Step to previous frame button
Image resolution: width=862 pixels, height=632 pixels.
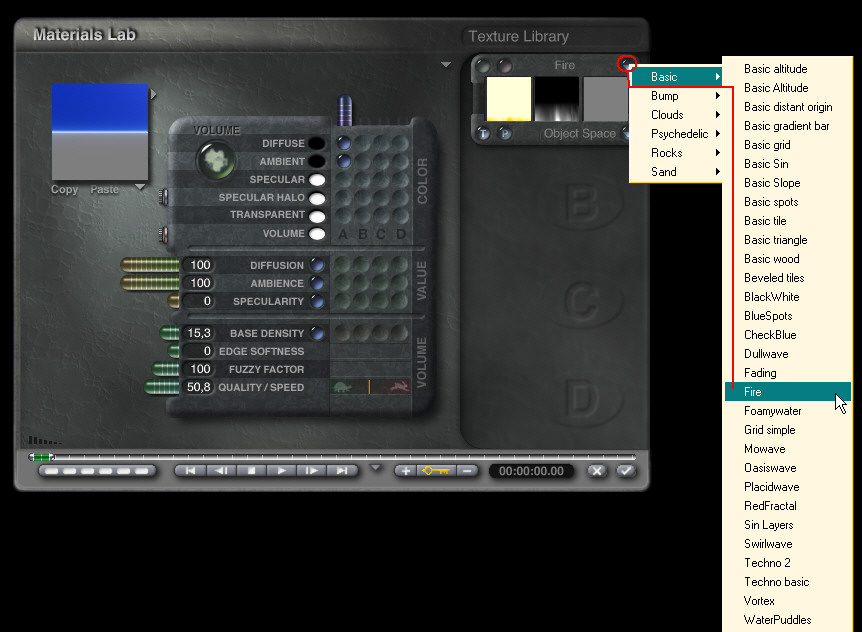tap(221, 471)
